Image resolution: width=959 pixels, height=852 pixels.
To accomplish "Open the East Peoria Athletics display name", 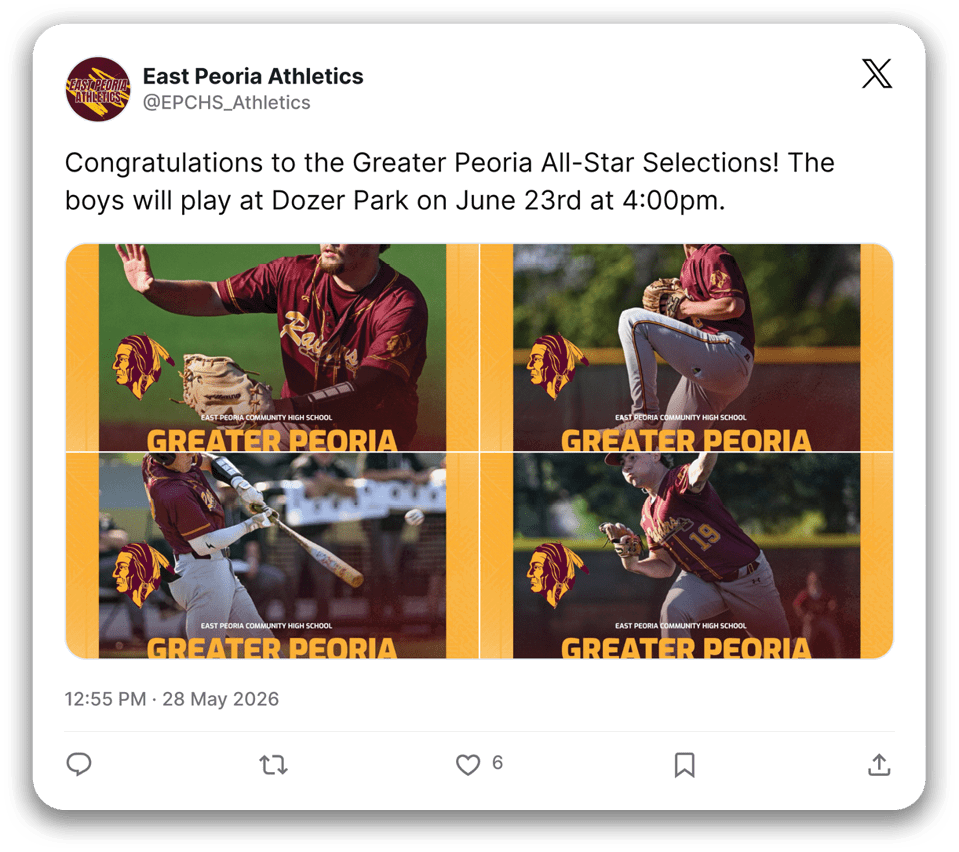I will pos(253,76).
